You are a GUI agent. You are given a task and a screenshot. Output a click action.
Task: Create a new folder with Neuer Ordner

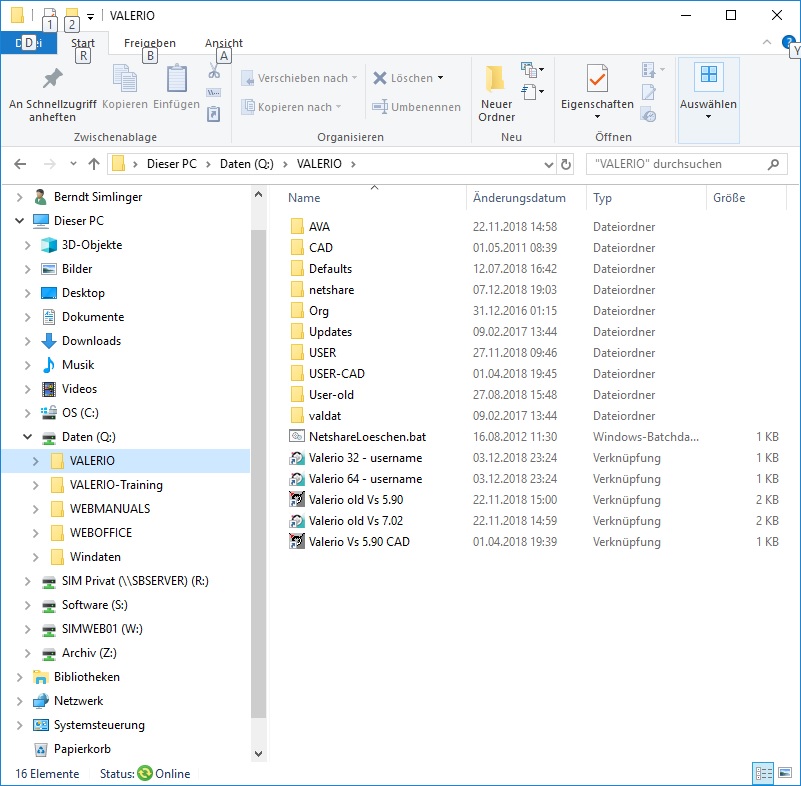[496, 94]
